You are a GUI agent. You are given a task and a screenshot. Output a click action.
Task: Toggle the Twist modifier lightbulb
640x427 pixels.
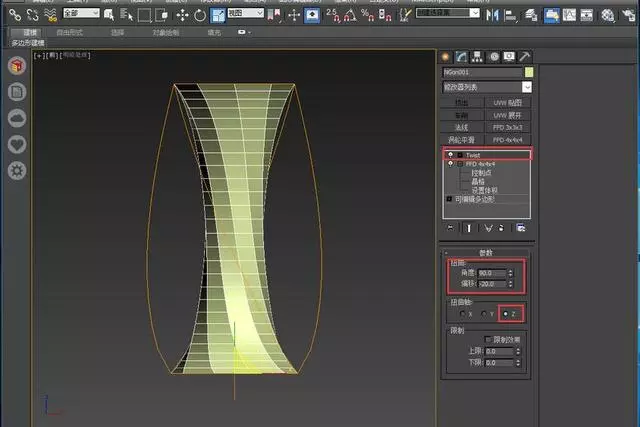click(450, 155)
